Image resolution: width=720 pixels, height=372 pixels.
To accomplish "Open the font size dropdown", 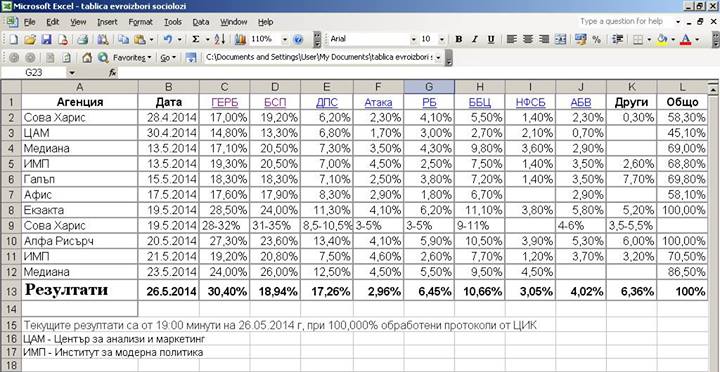I will coord(442,39).
